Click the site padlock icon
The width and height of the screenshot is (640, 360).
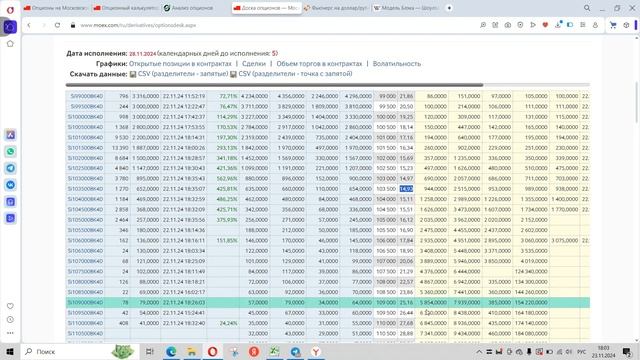pyautogui.click(x=73, y=25)
